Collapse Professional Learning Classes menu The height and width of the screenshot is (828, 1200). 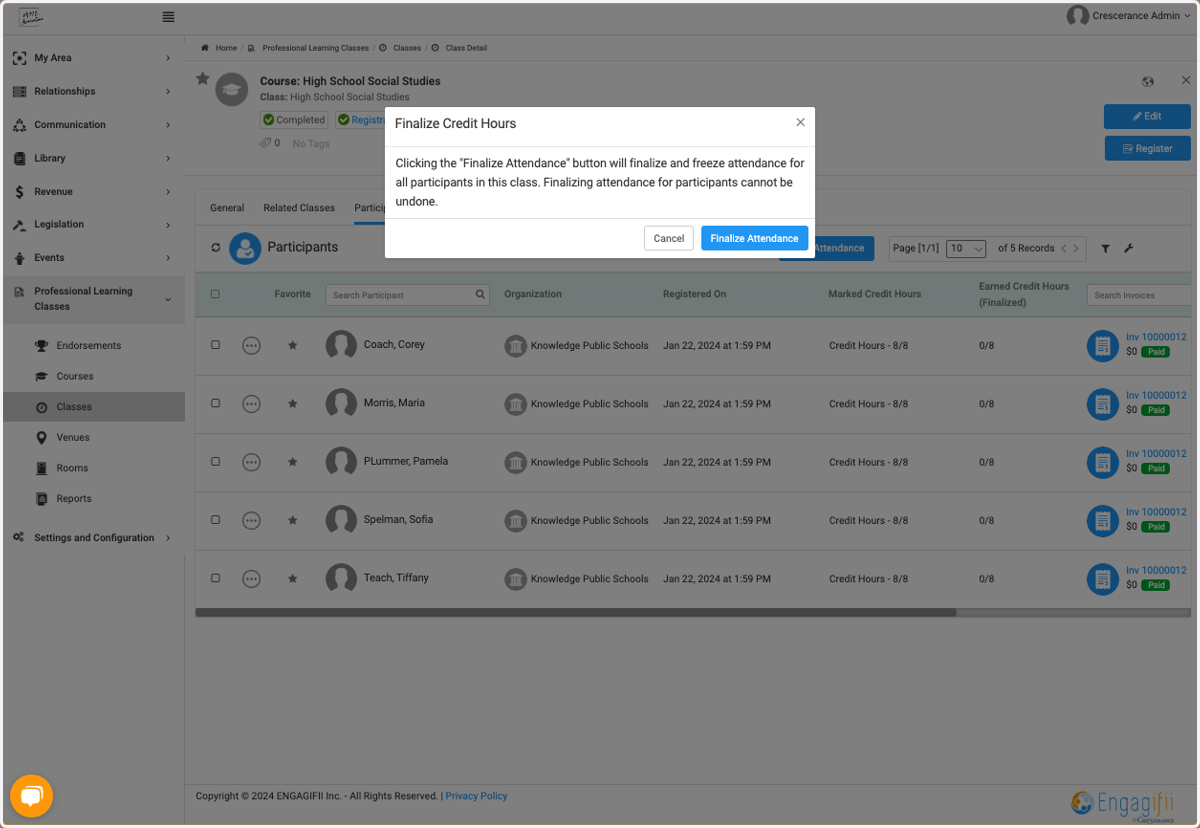[168, 299]
